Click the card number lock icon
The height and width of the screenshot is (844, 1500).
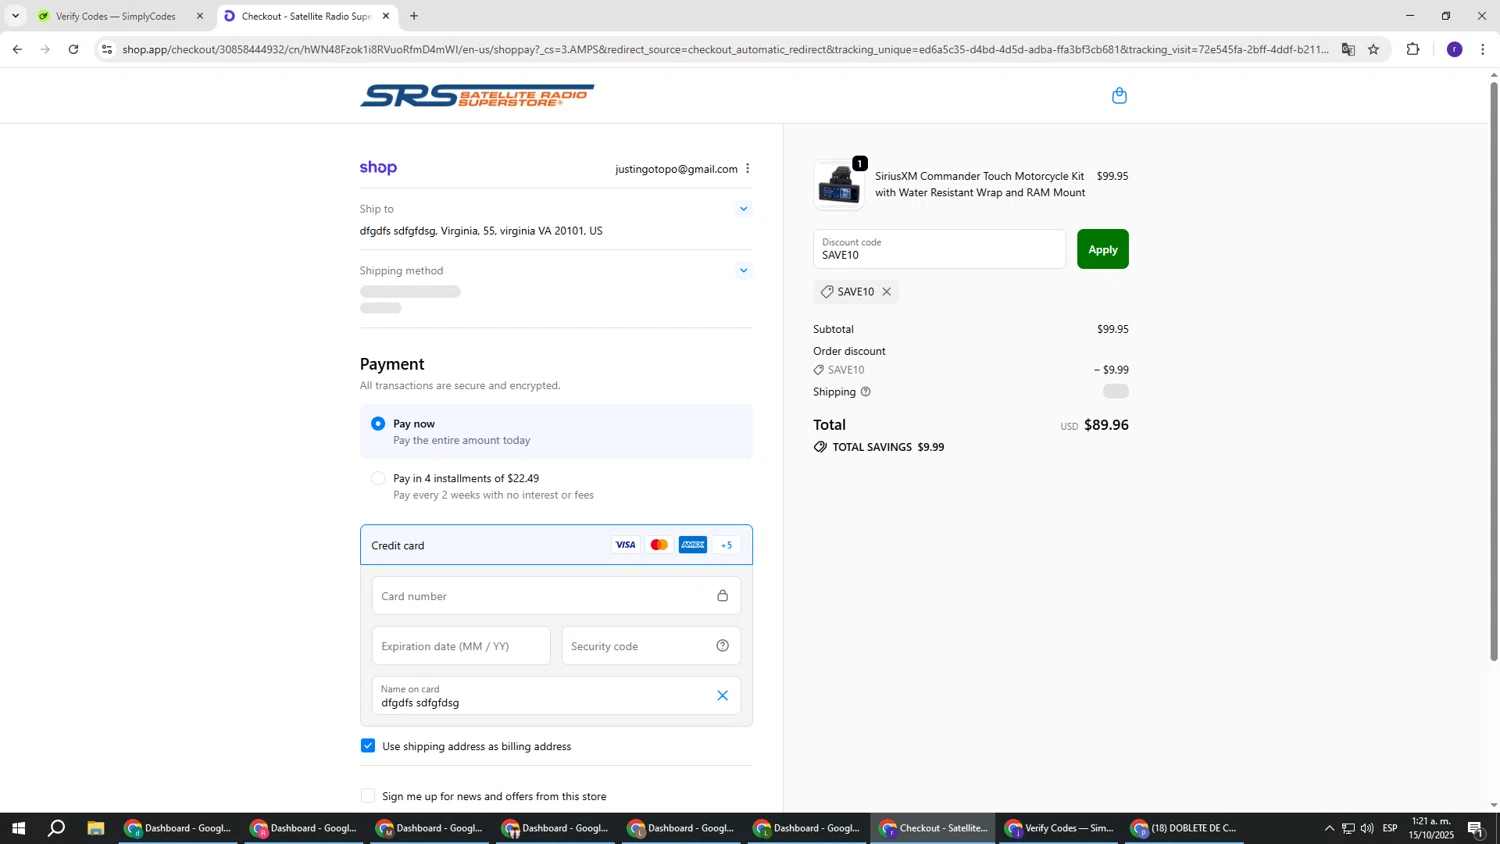point(722,596)
